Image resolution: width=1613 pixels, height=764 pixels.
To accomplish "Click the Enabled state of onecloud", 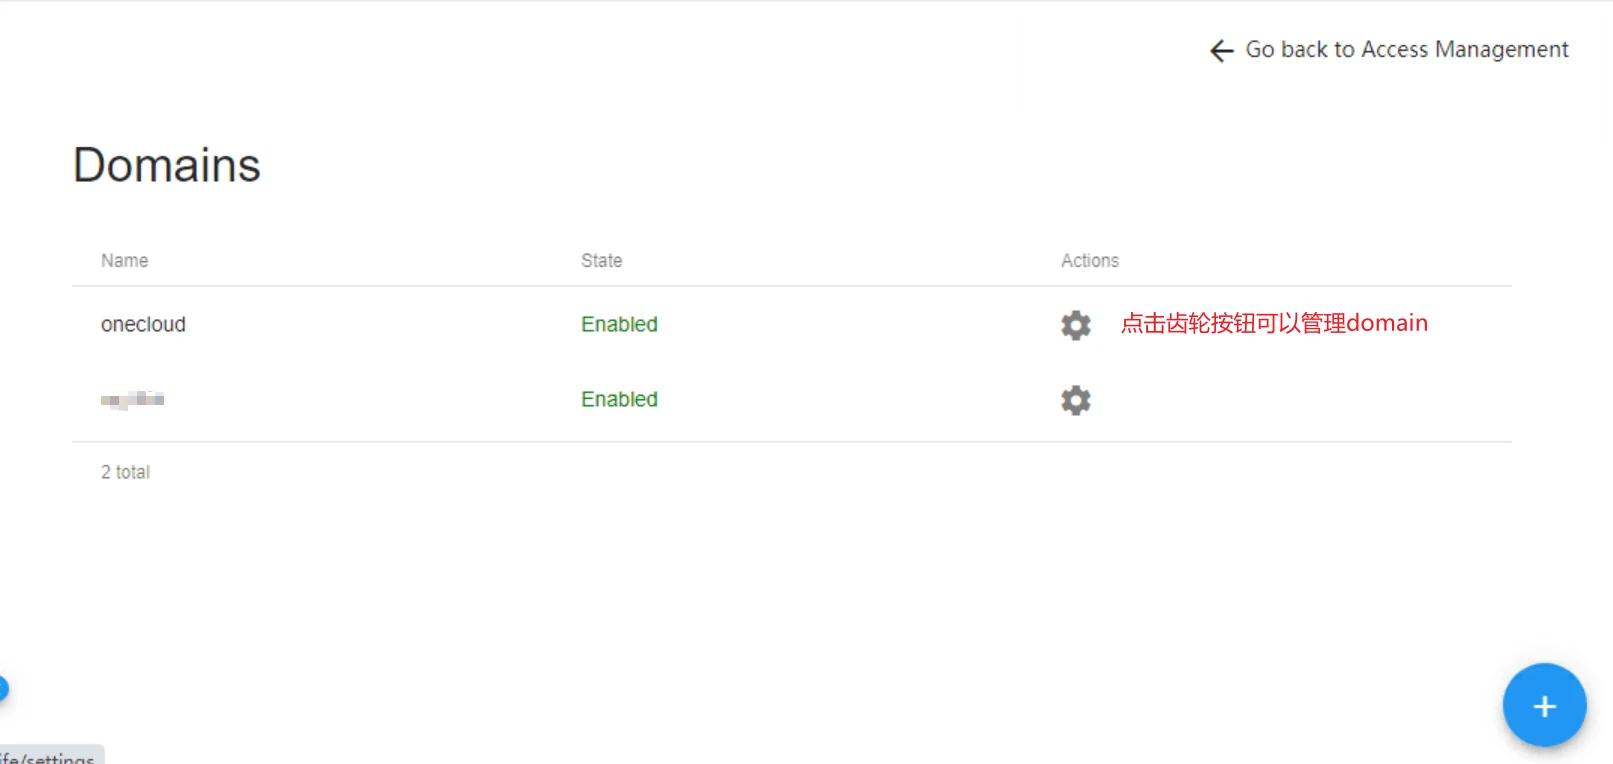I will [619, 324].
